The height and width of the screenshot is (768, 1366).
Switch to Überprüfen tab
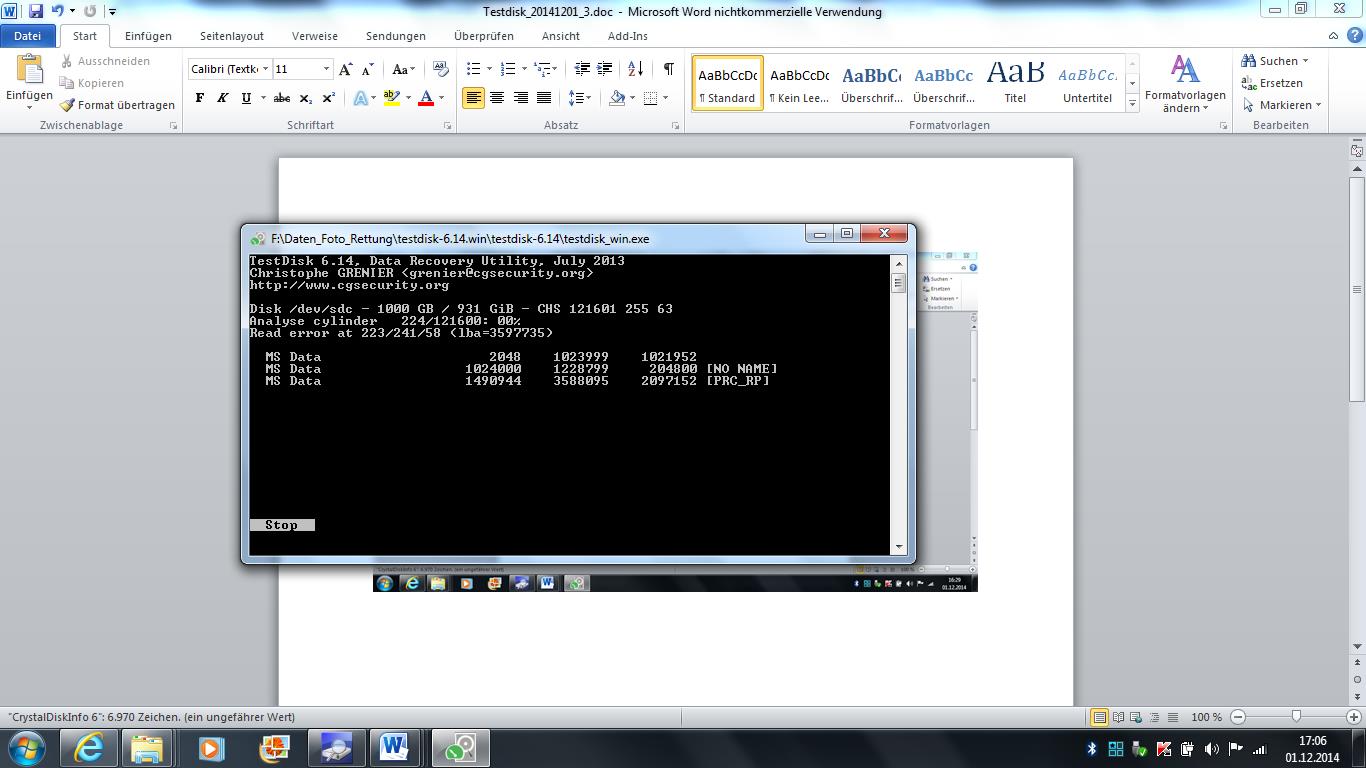click(x=484, y=36)
